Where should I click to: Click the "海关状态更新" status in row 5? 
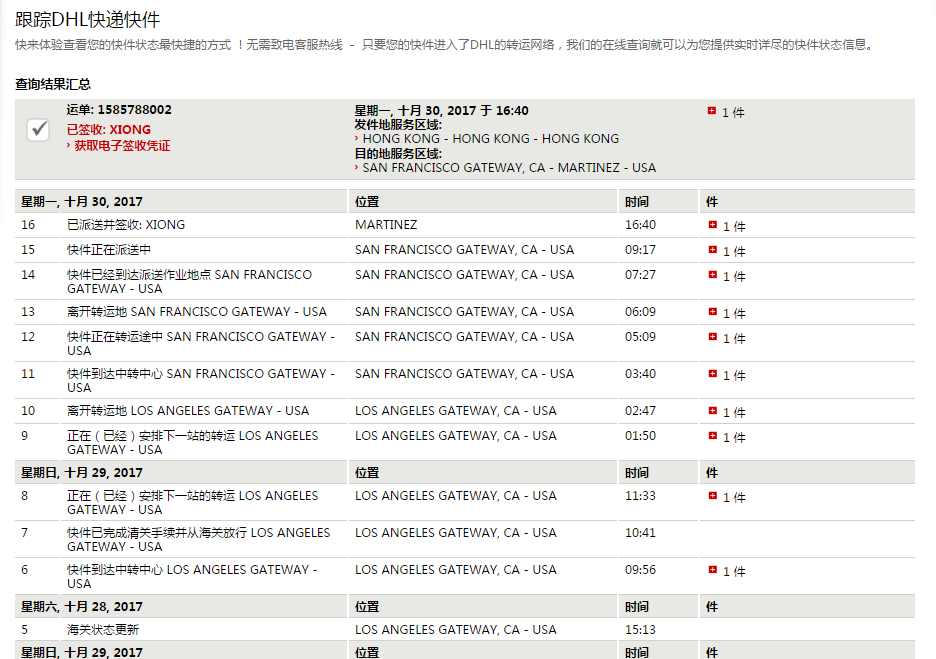[103, 629]
